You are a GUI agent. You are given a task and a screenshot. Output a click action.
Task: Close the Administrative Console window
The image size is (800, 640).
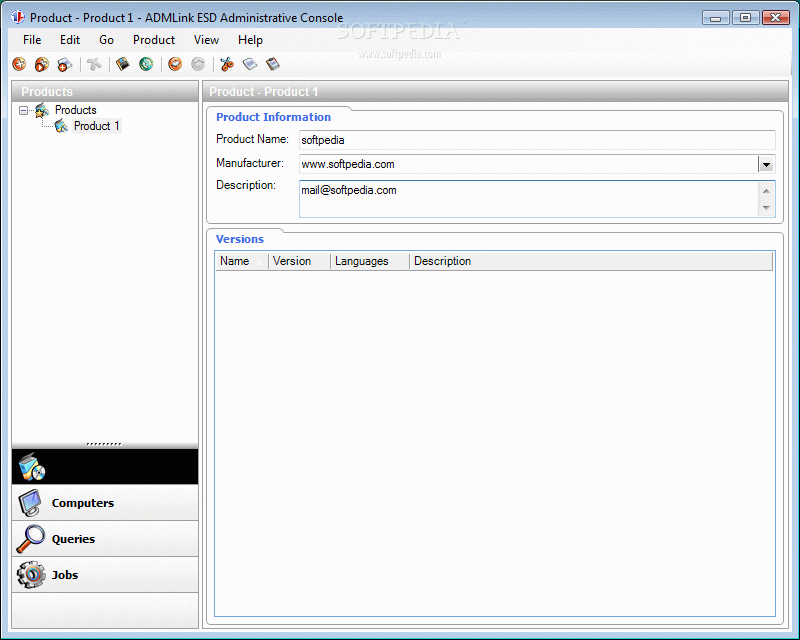[x=776, y=18]
